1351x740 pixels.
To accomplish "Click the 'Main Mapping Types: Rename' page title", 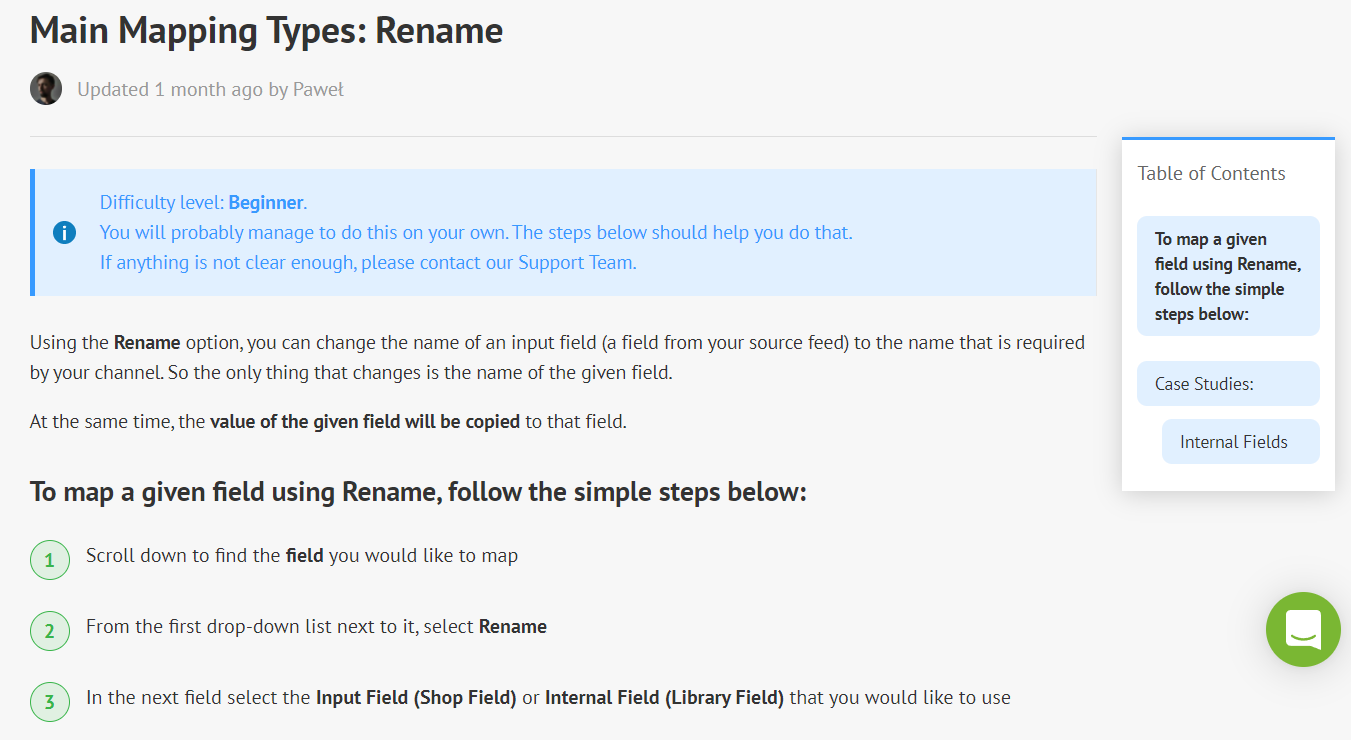I will pos(266,31).
